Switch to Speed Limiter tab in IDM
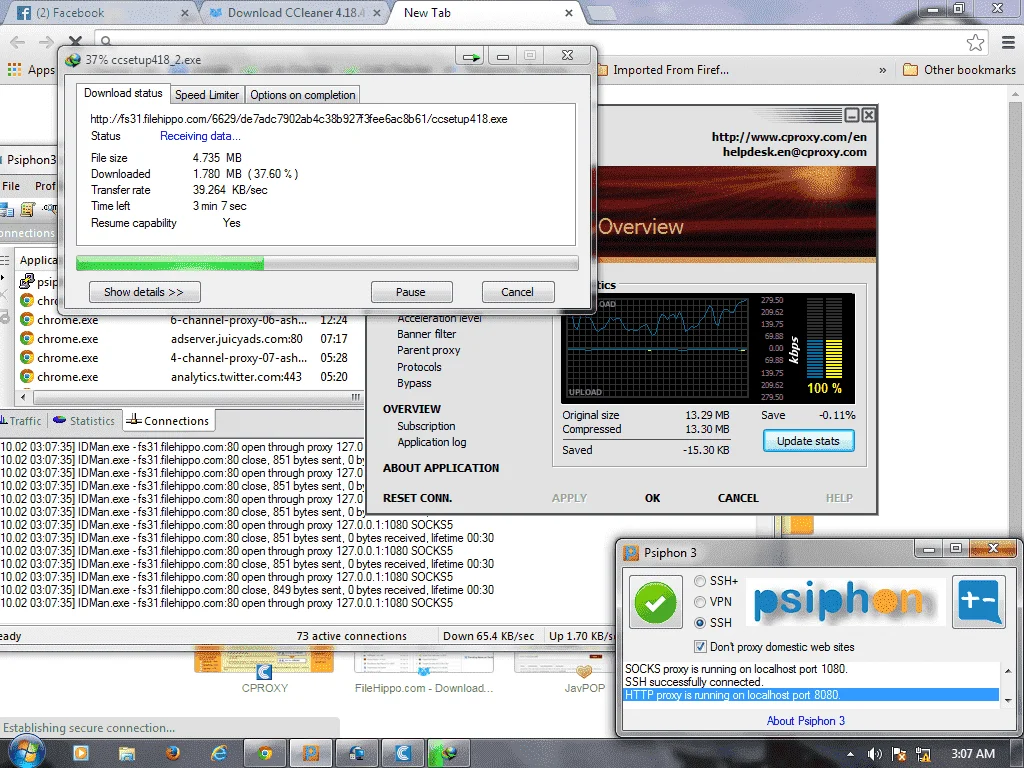1024x768 pixels. tap(207, 95)
